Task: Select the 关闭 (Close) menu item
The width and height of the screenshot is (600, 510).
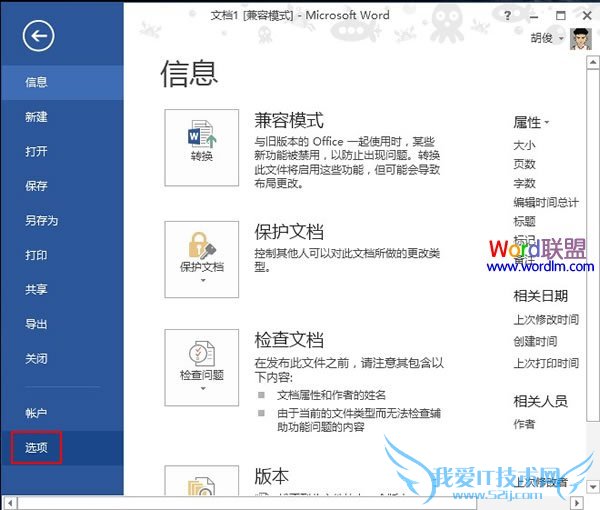Action: (x=62, y=359)
